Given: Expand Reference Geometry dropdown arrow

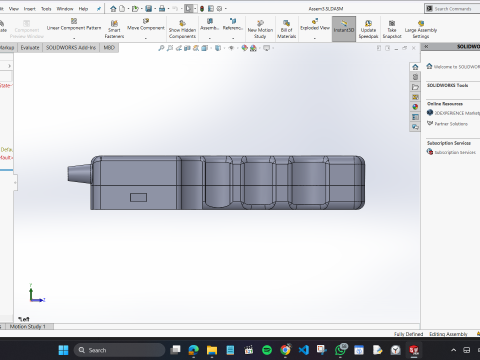Looking at the screenshot, I should click(x=233, y=38).
